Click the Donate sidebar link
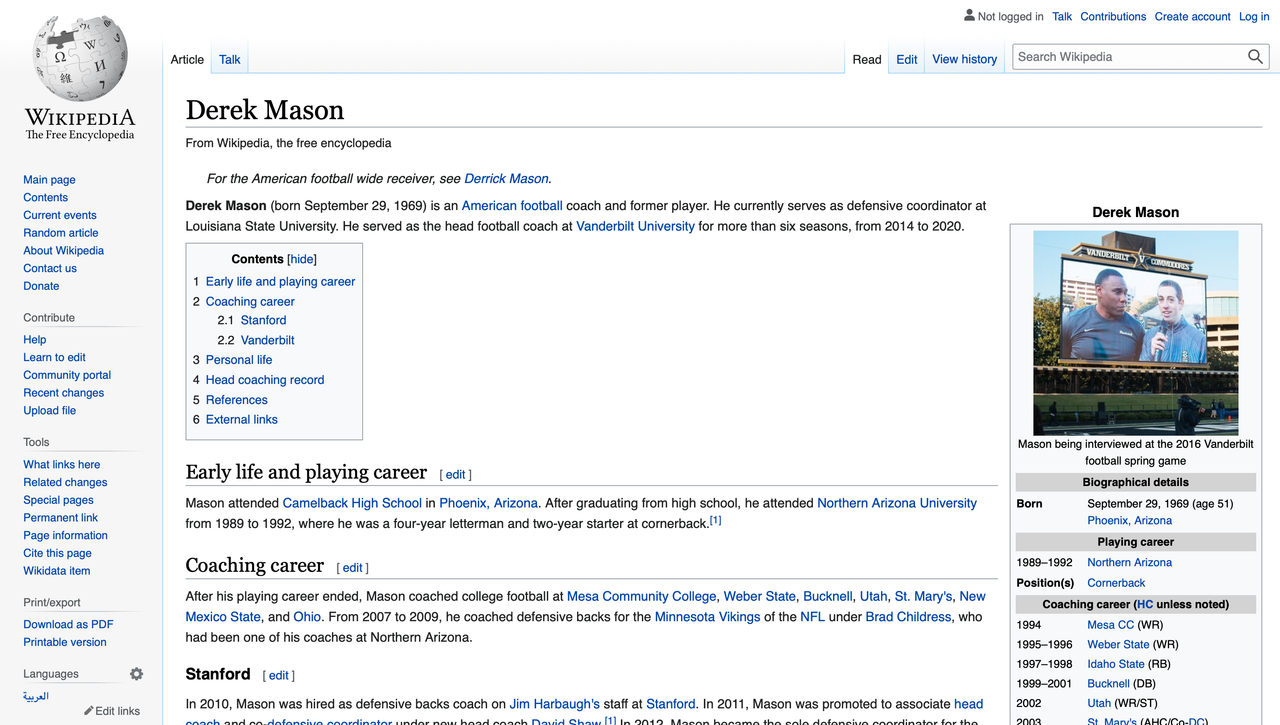The height and width of the screenshot is (725, 1280). [41, 286]
